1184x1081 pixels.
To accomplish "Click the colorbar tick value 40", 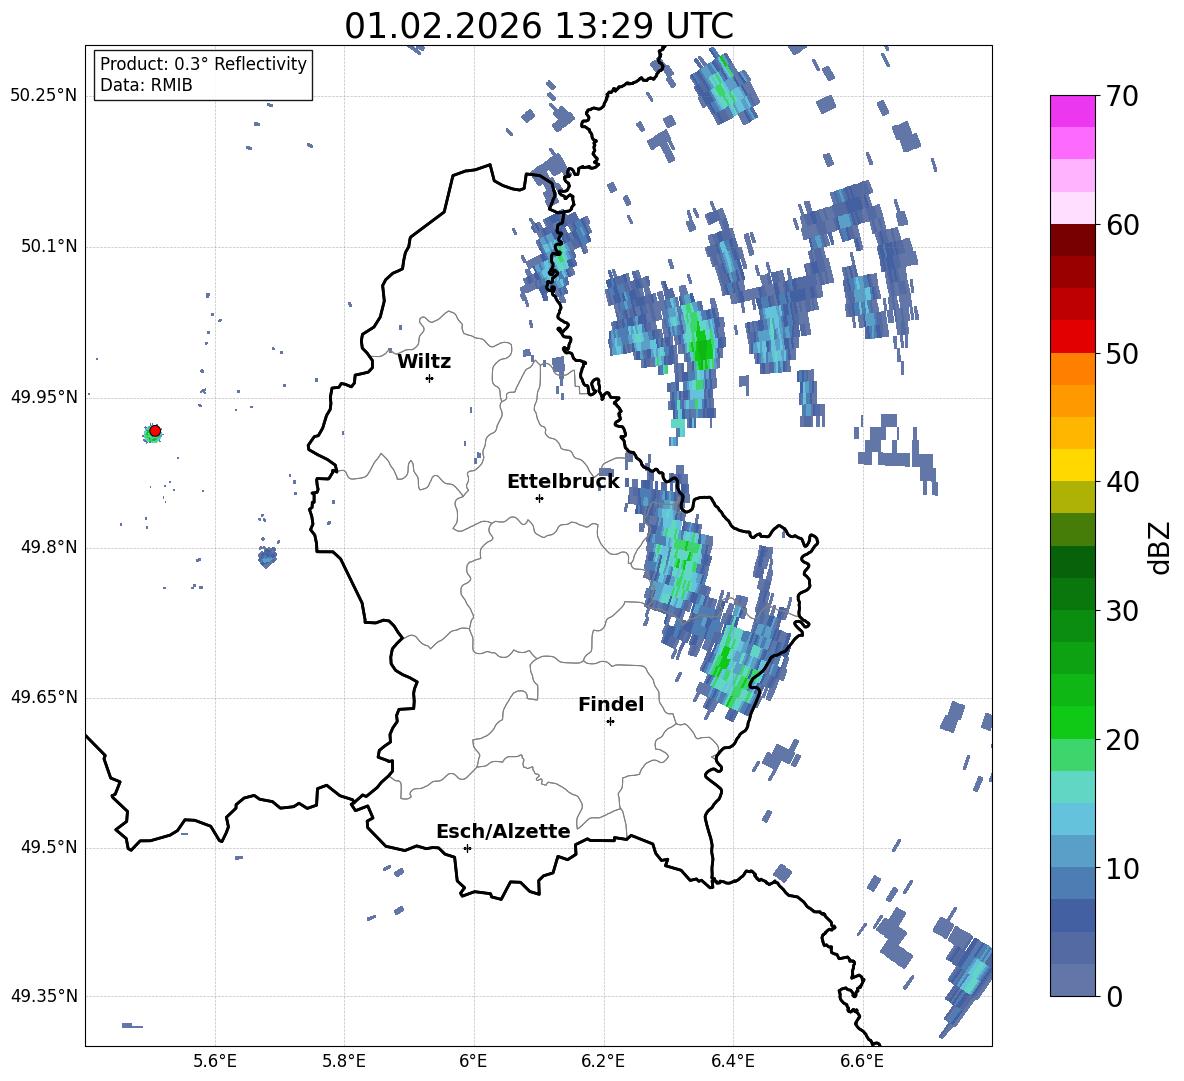I will (1122, 482).
